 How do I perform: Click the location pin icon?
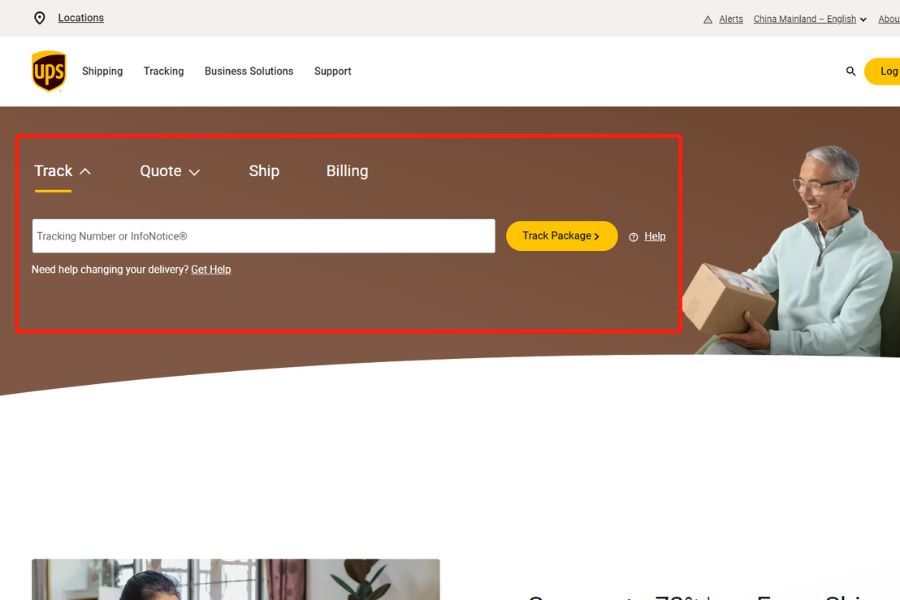click(x=40, y=18)
